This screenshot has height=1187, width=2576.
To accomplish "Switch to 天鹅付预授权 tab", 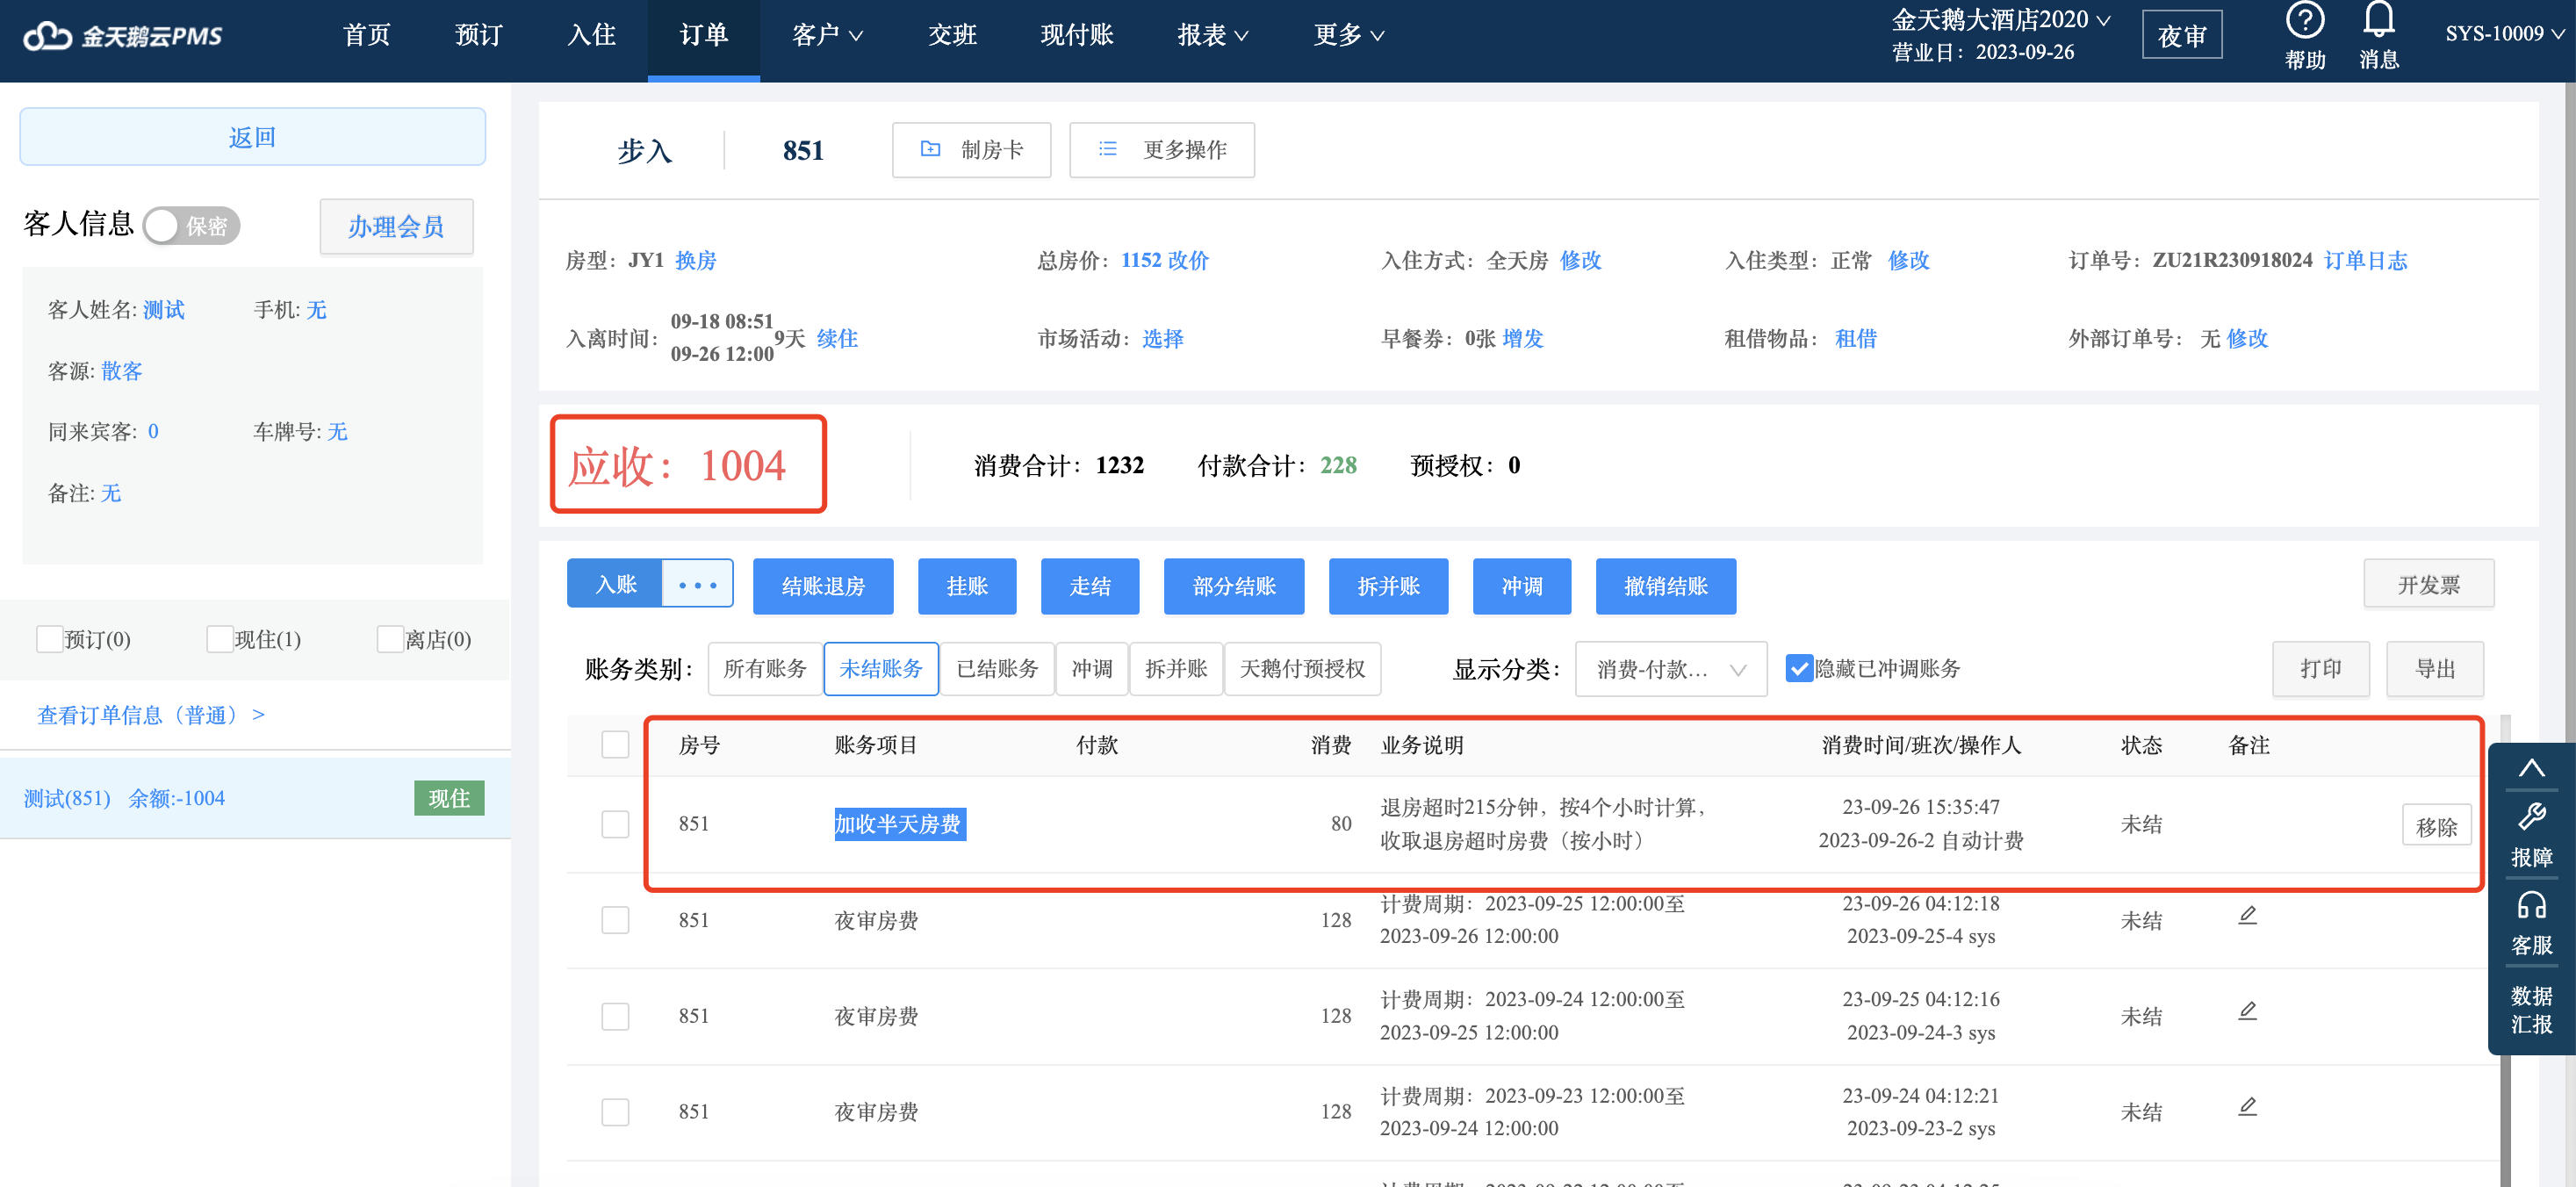I will point(1302,669).
